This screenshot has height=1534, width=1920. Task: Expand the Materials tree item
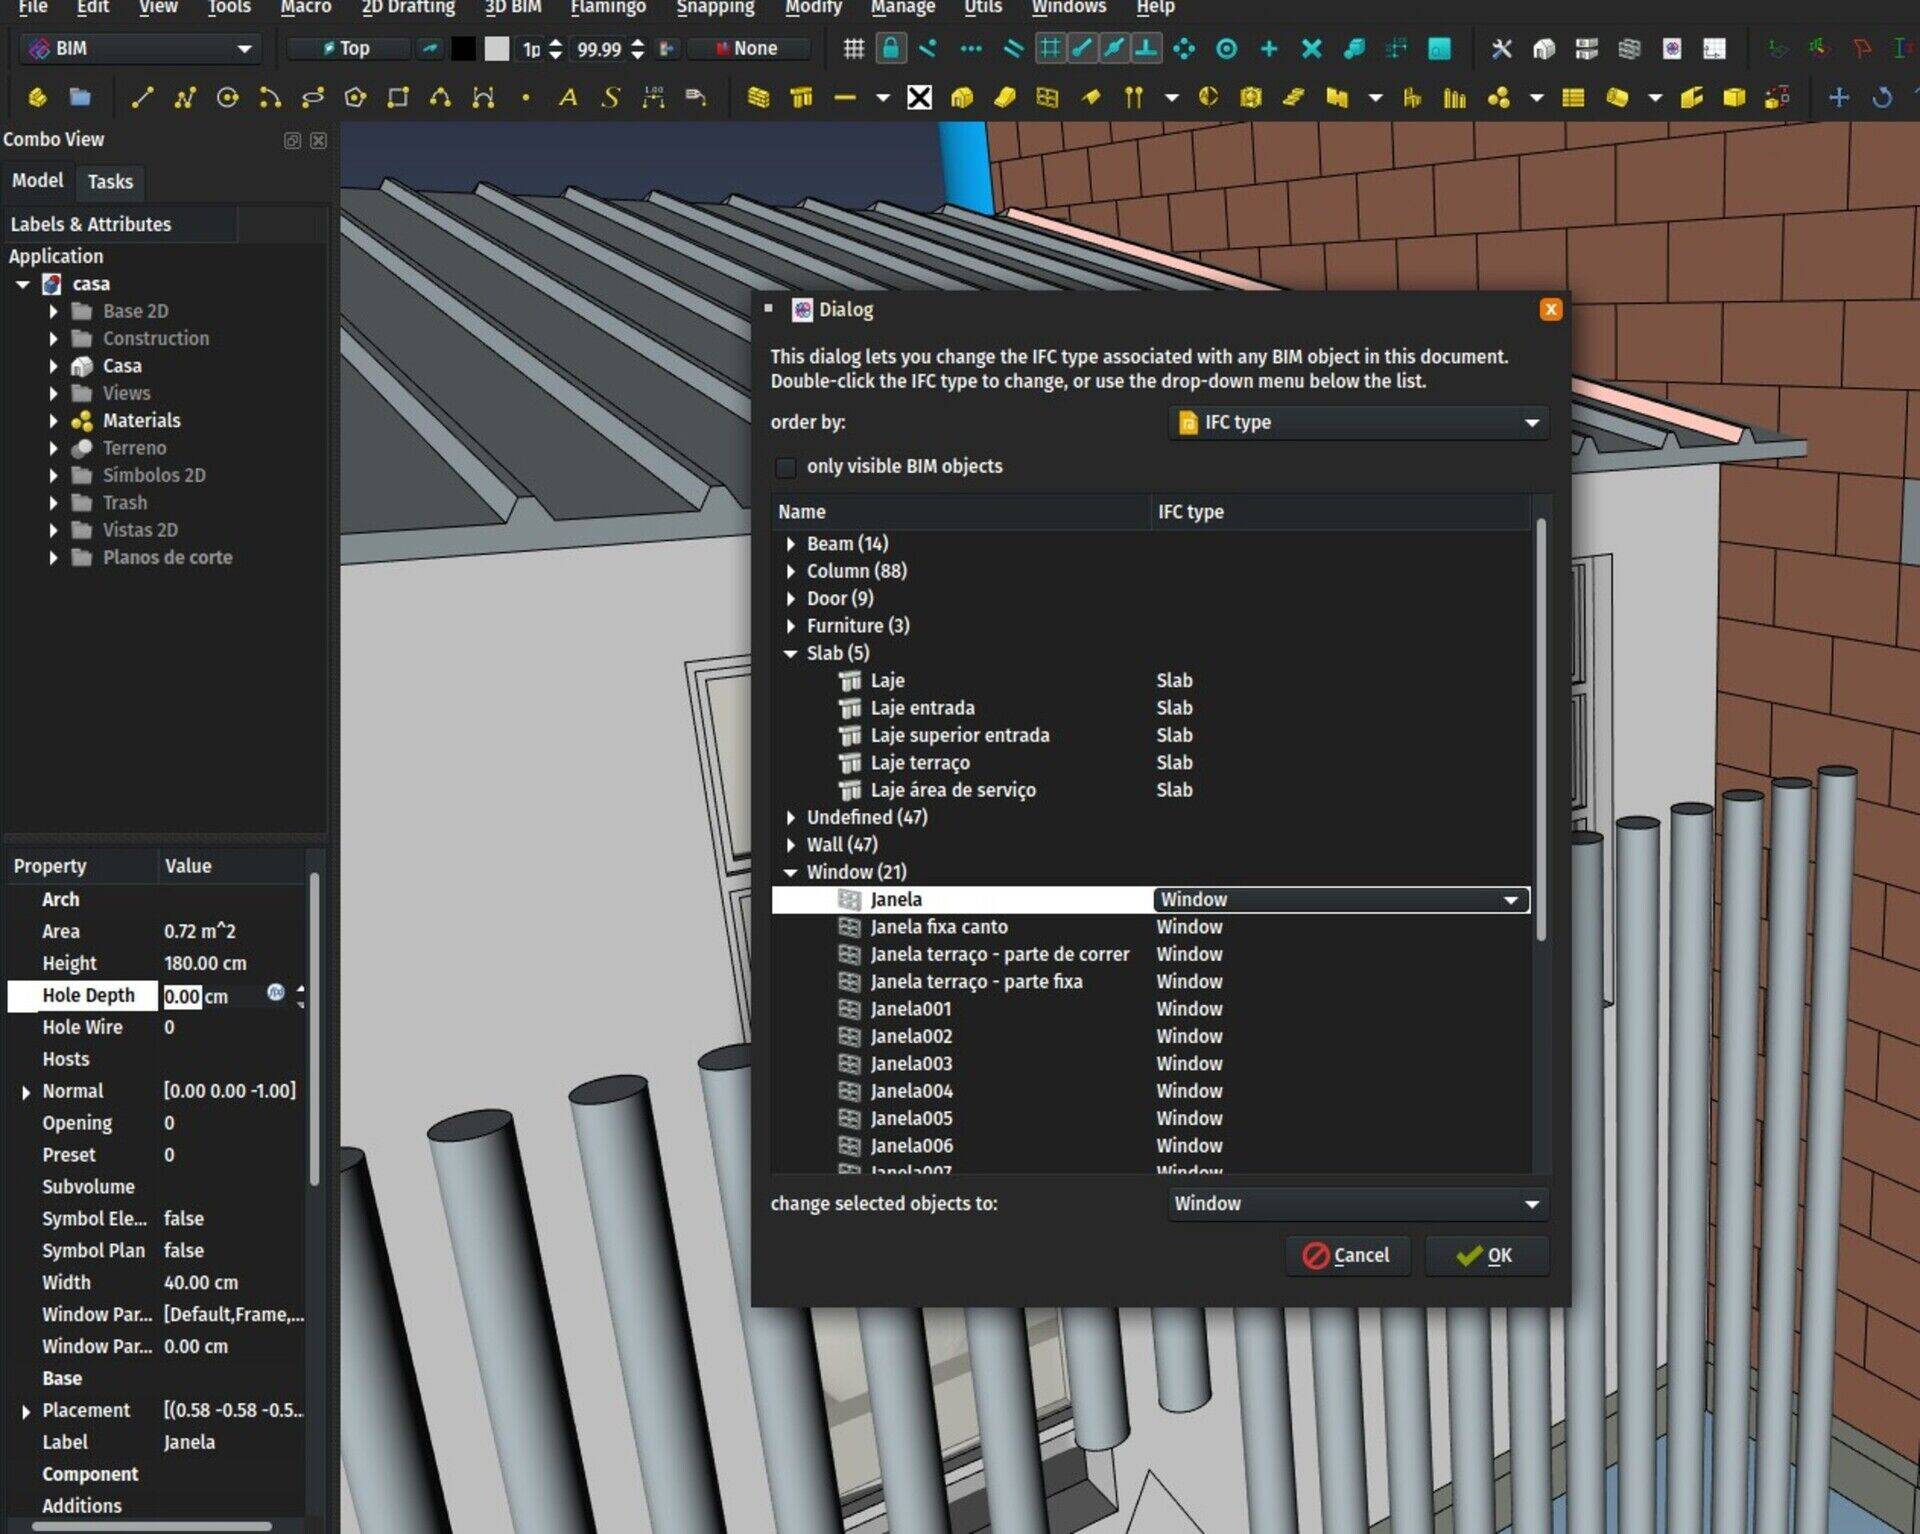53,421
